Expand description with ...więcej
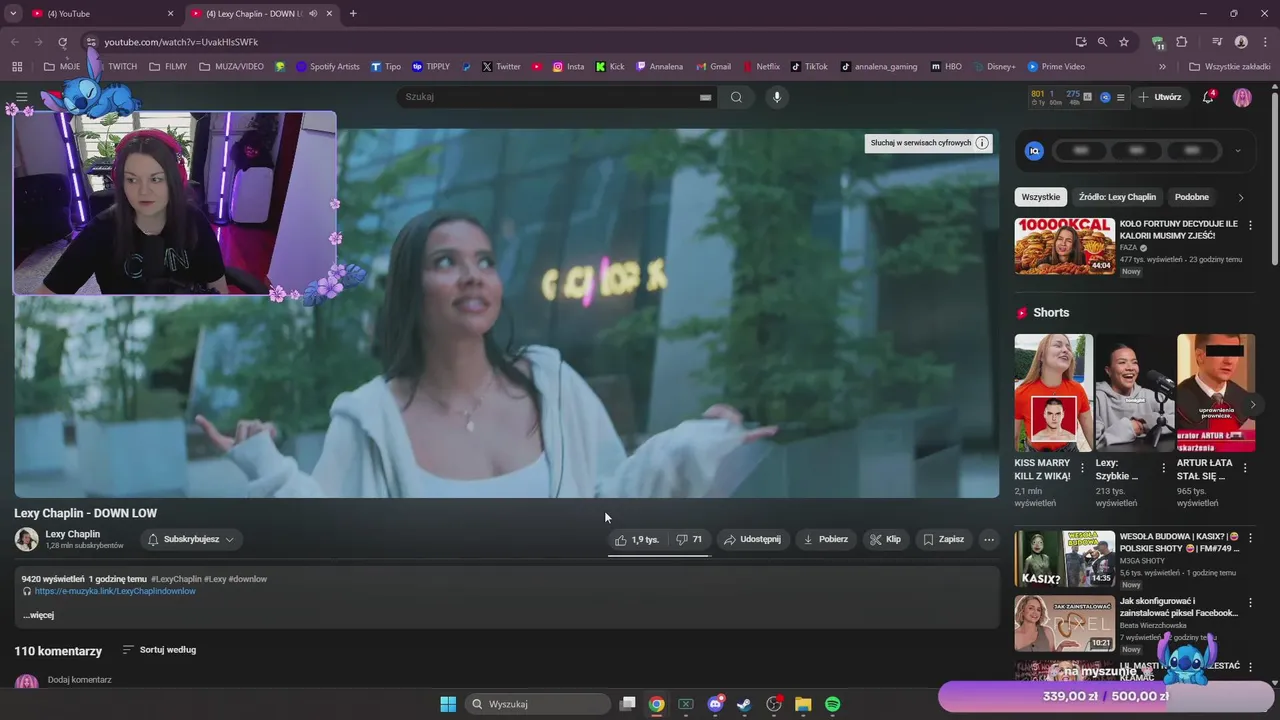1280x720 pixels. point(38,615)
